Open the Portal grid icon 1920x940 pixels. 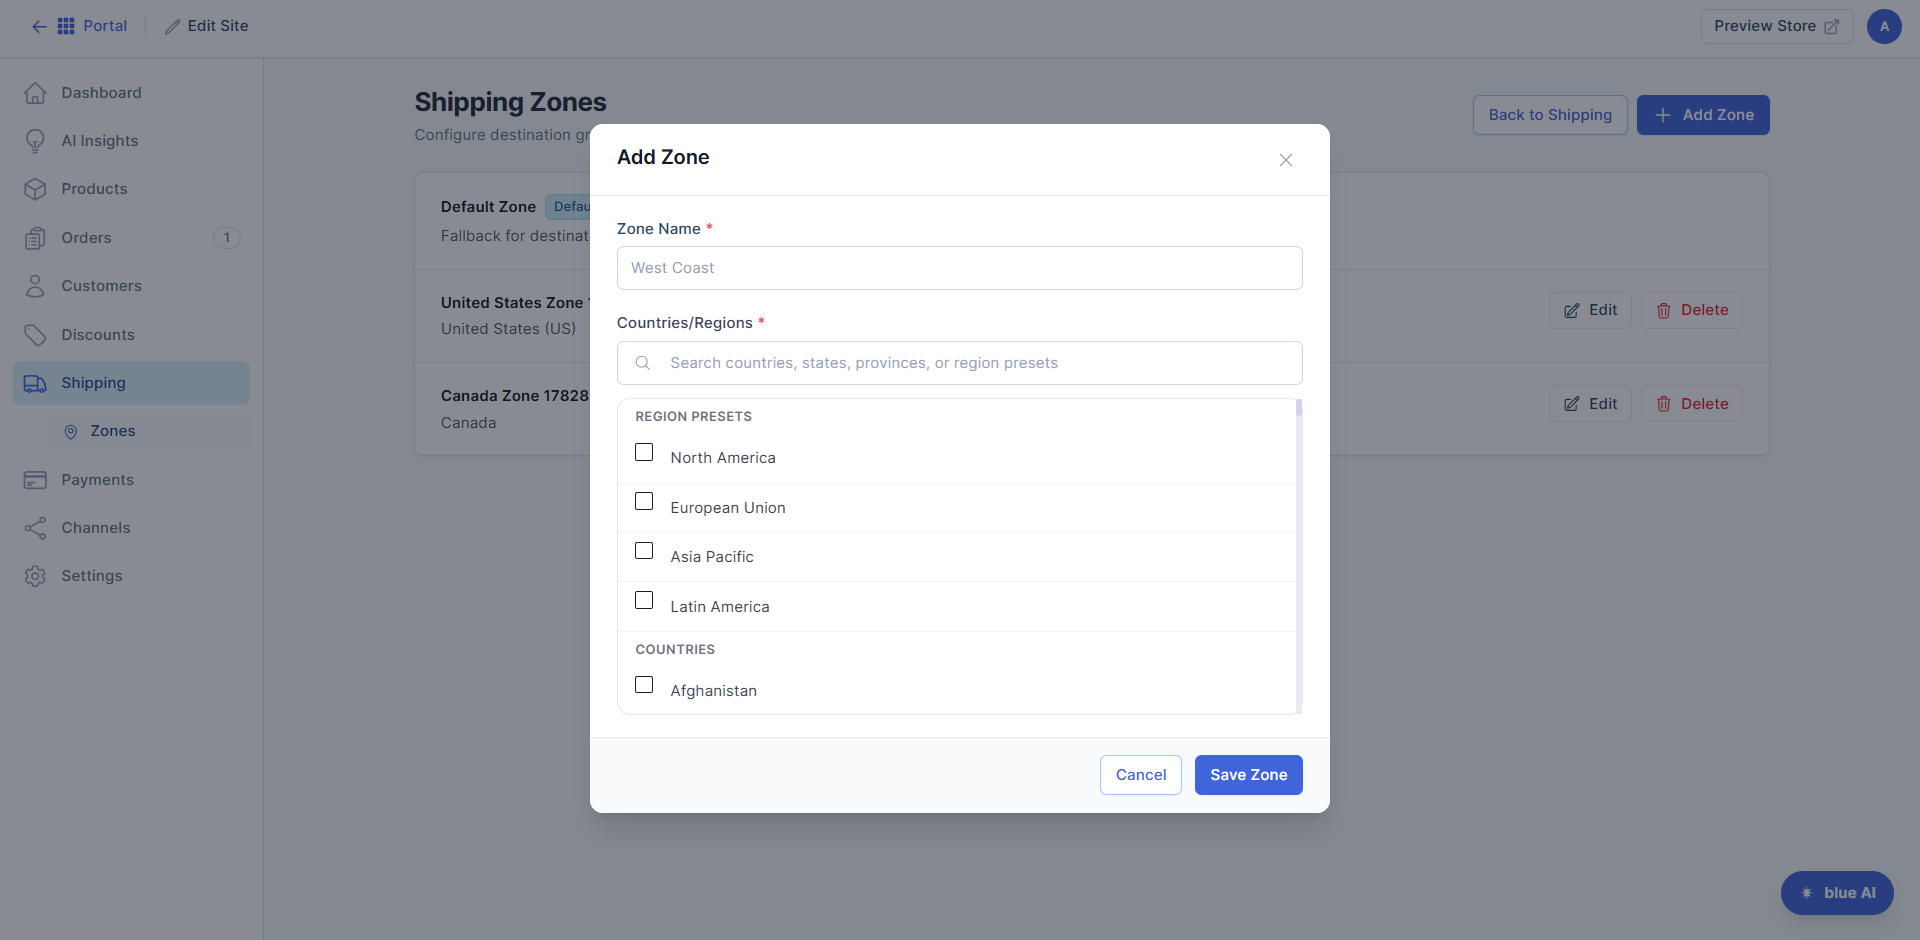click(66, 26)
